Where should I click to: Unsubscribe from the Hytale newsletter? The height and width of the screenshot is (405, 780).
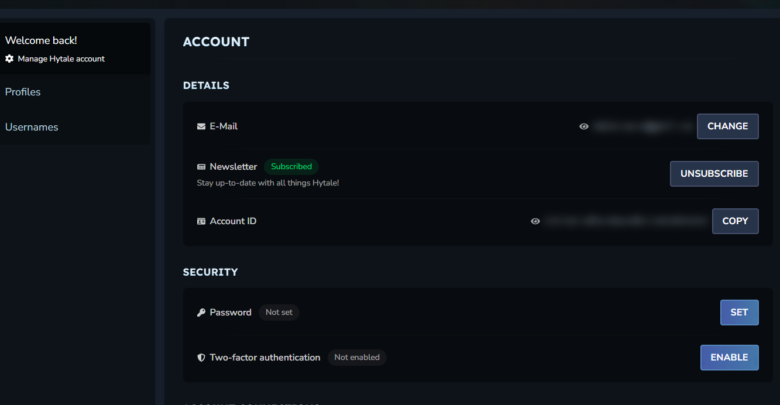point(713,174)
